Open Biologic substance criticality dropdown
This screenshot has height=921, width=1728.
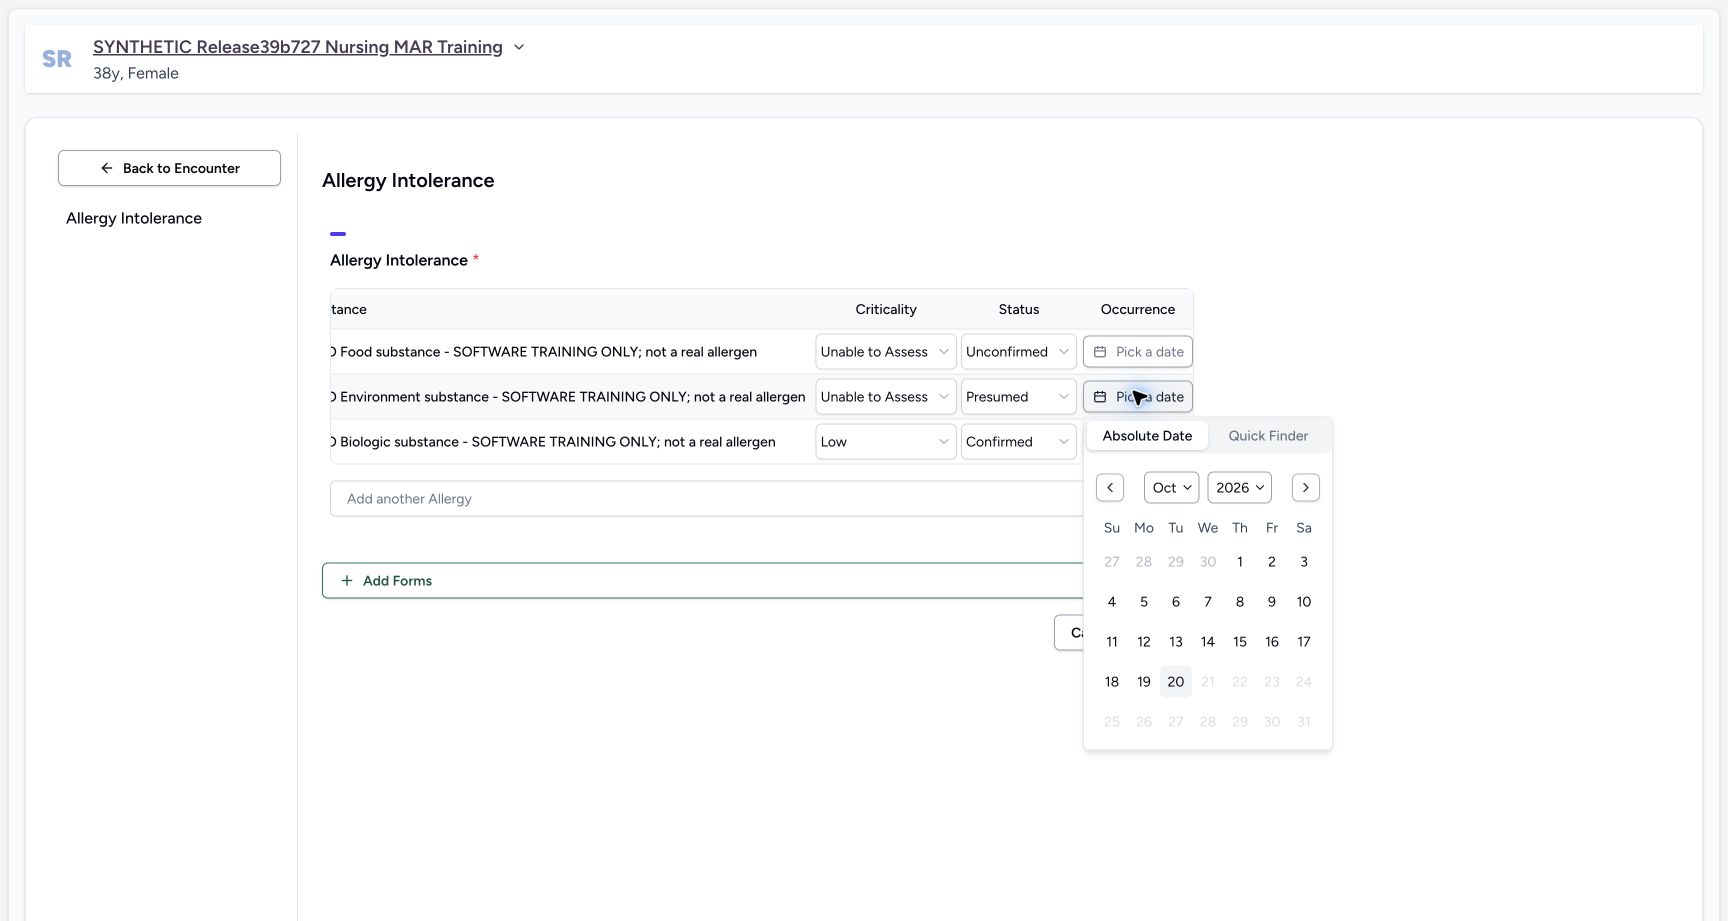point(886,442)
